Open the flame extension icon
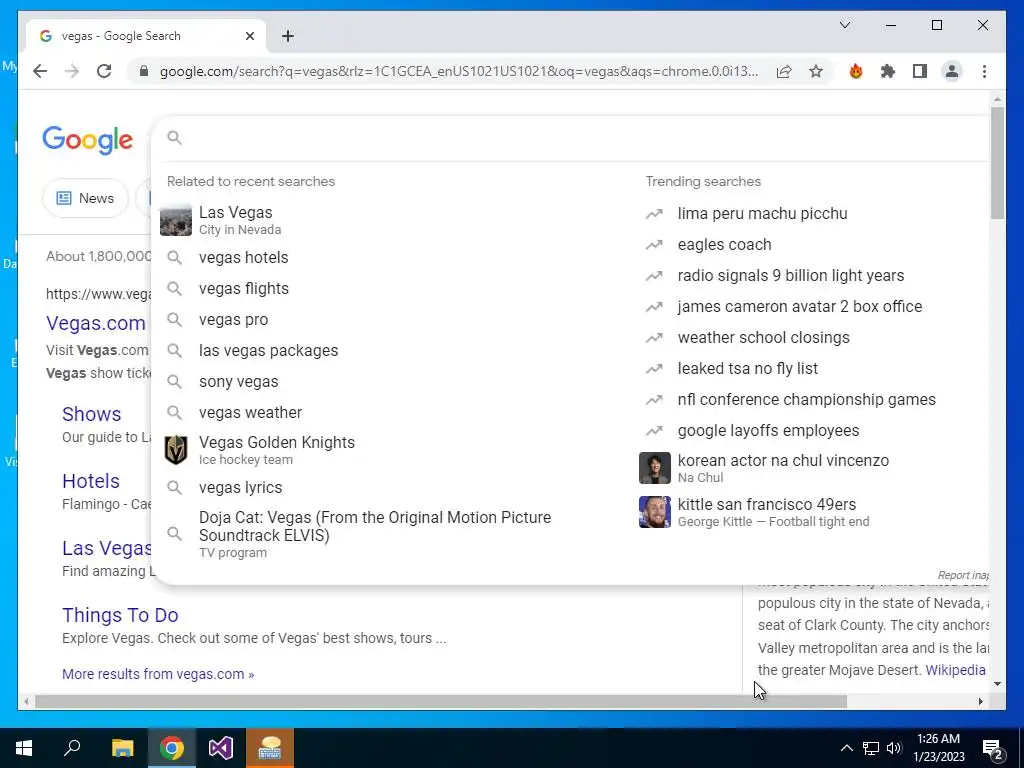Viewport: 1024px width, 768px height. pos(856,71)
